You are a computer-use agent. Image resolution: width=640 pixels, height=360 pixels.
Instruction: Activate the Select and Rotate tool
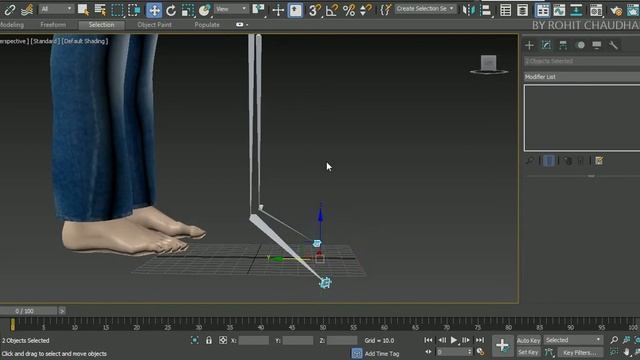click(x=171, y=10)
